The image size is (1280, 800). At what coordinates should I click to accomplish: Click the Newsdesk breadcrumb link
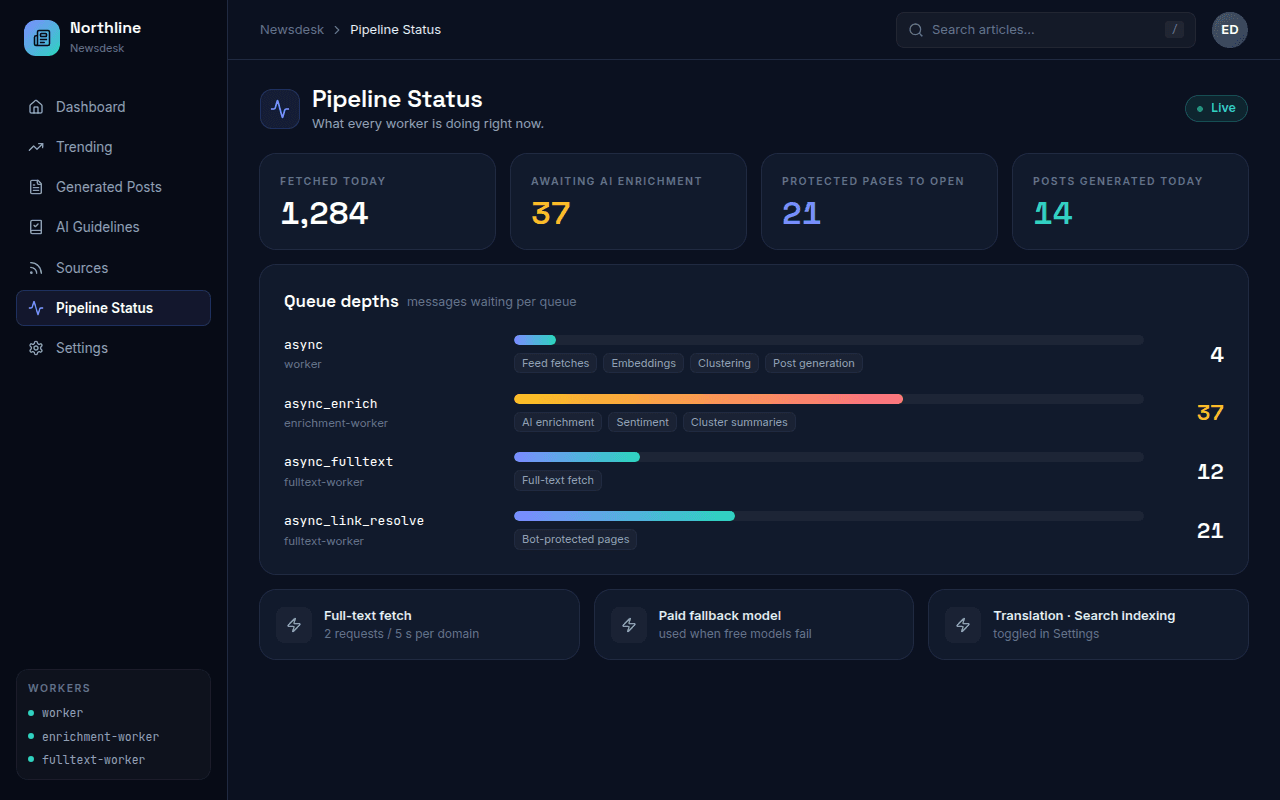pyautogui.click(x=292, y=30)
